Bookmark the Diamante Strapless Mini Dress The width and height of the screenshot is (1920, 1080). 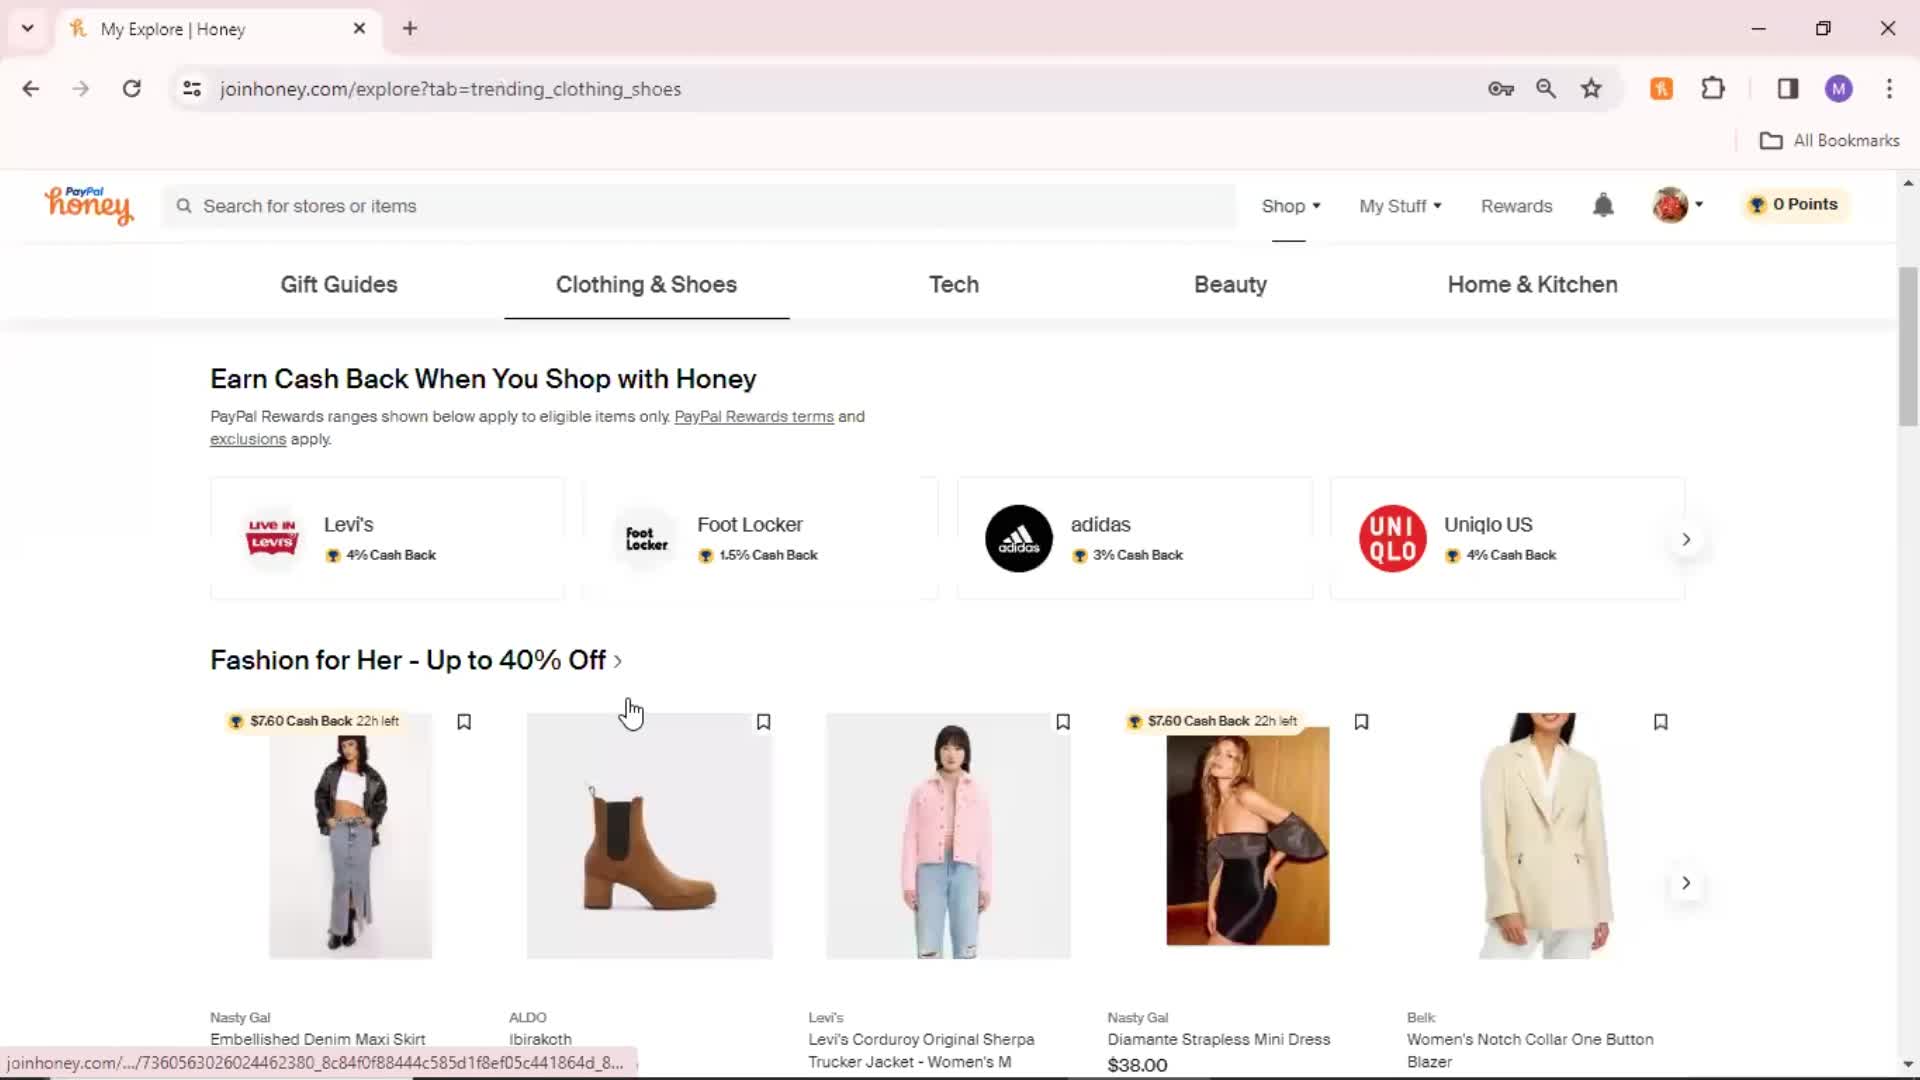(1361, 721)
